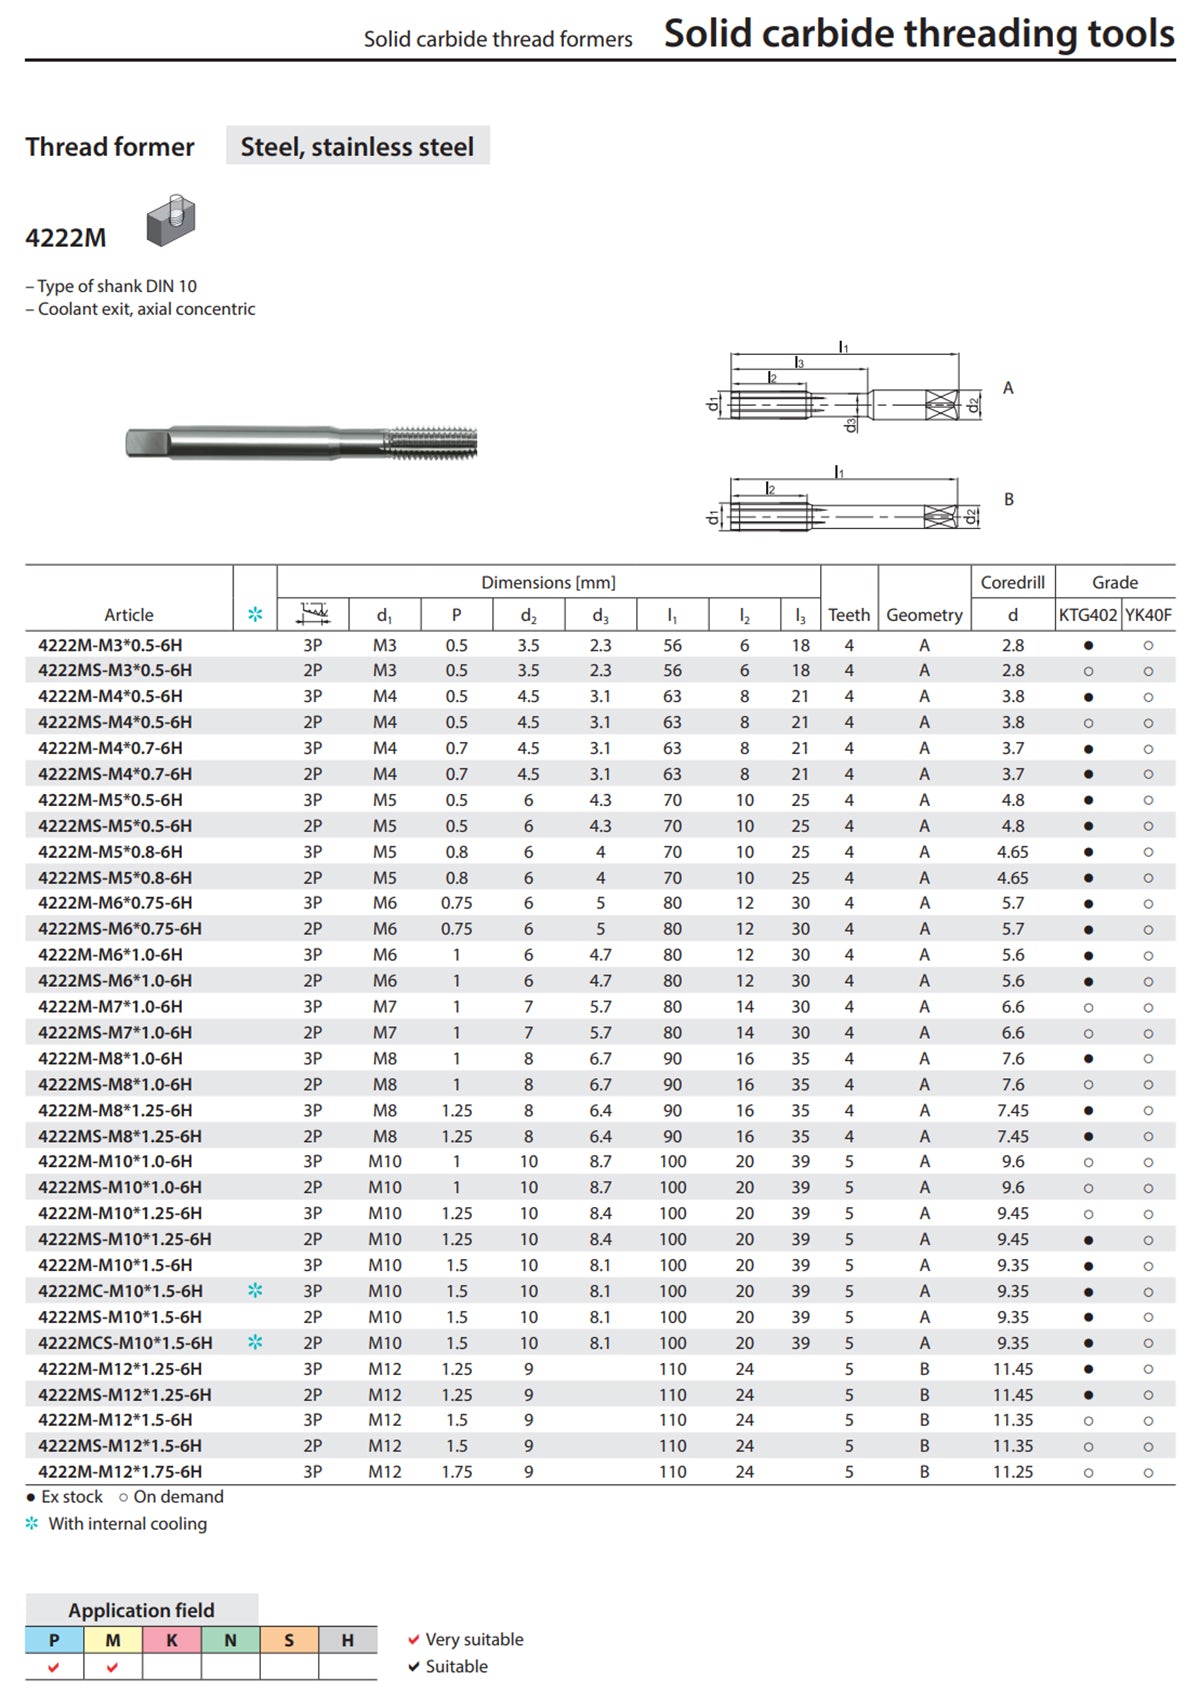This screenshot has width=1200, height=1707.
Task: Click the KTG402 circle for 4222MS-M3*0.5-6H
Action: (1088, 672)
